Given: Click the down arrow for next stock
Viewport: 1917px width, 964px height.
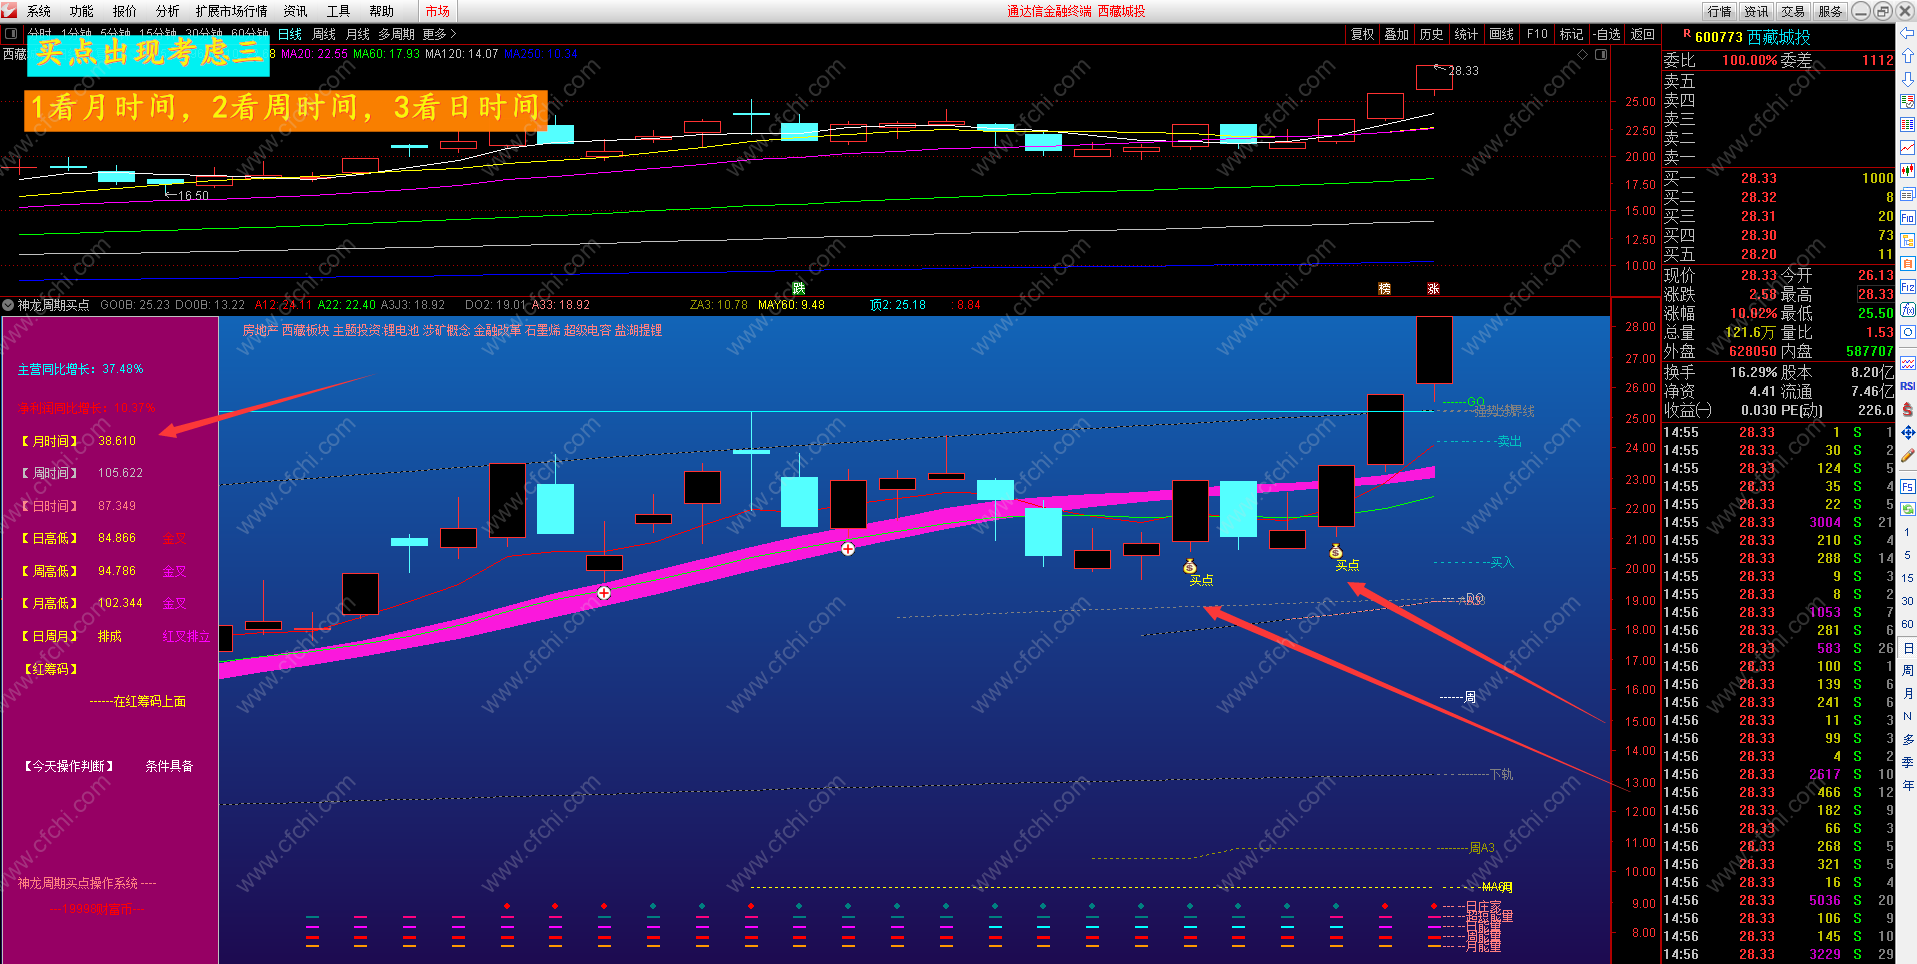Looking at the screenshot, I should pyautogui.click(x=1907, y=78).
